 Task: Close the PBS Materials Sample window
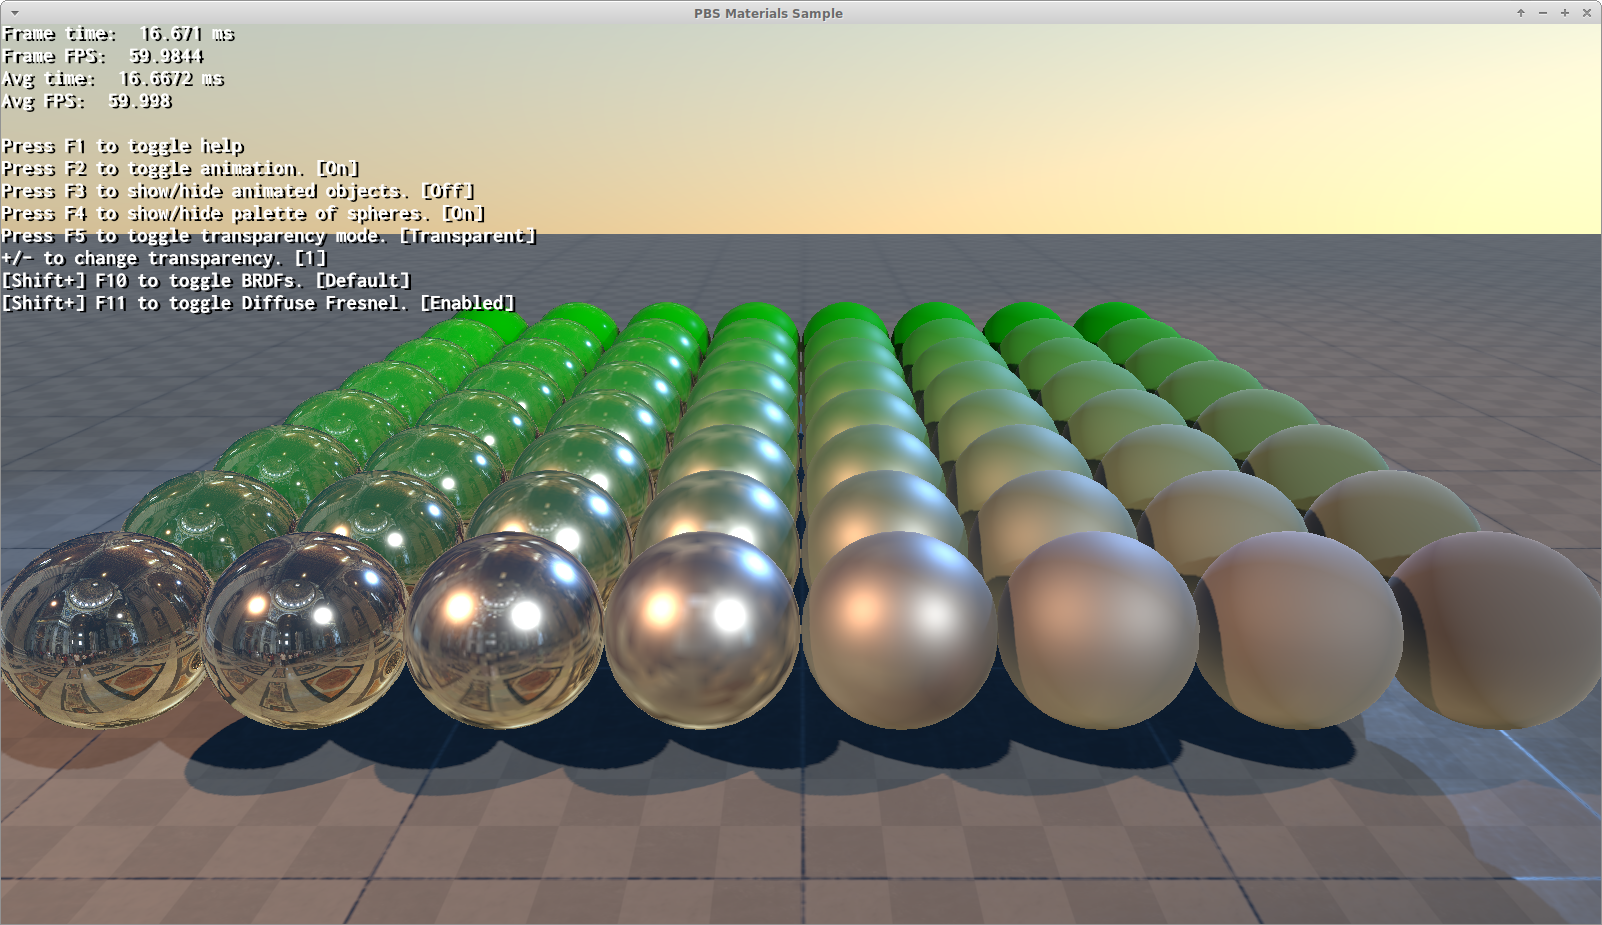pos(1587,13)
